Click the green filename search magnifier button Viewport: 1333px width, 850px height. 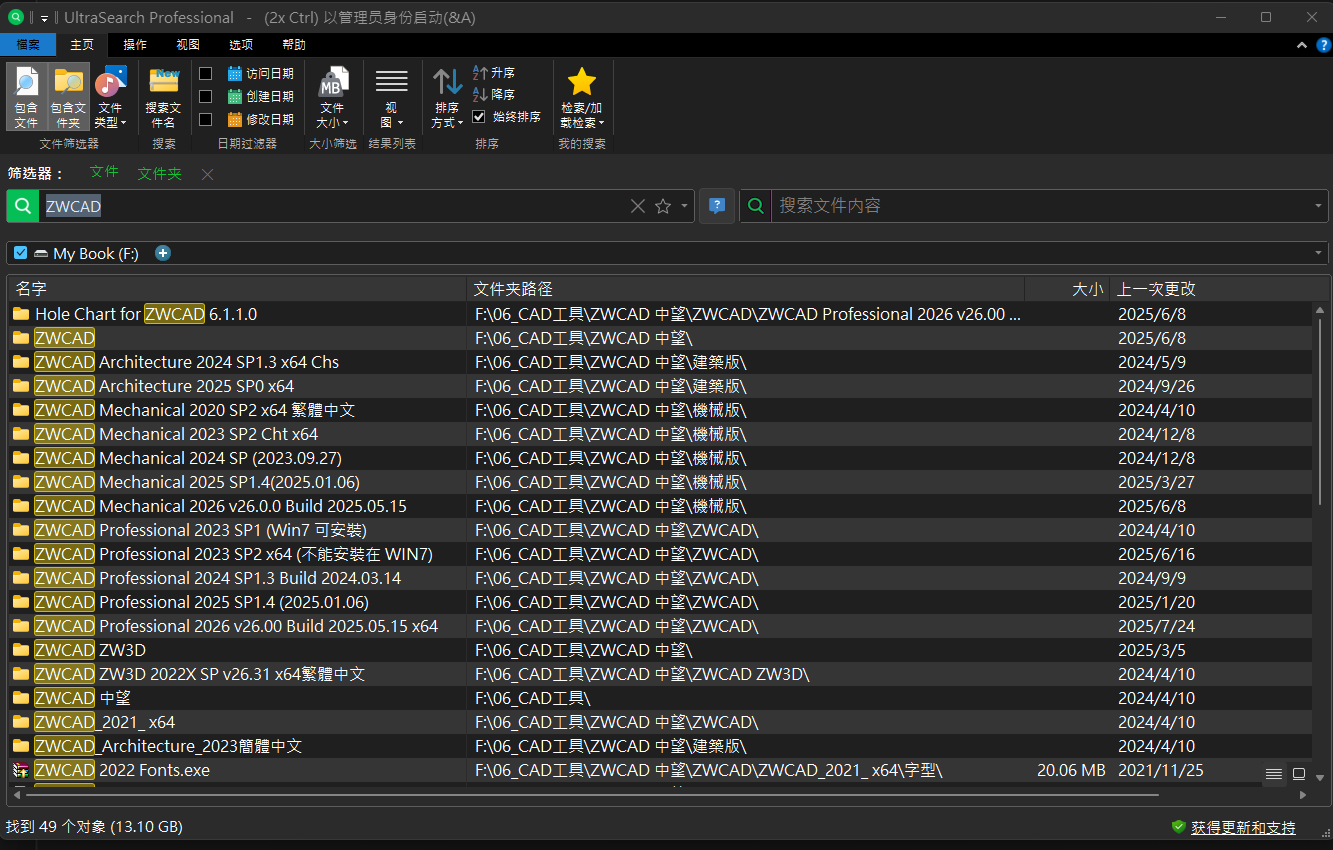23,206
